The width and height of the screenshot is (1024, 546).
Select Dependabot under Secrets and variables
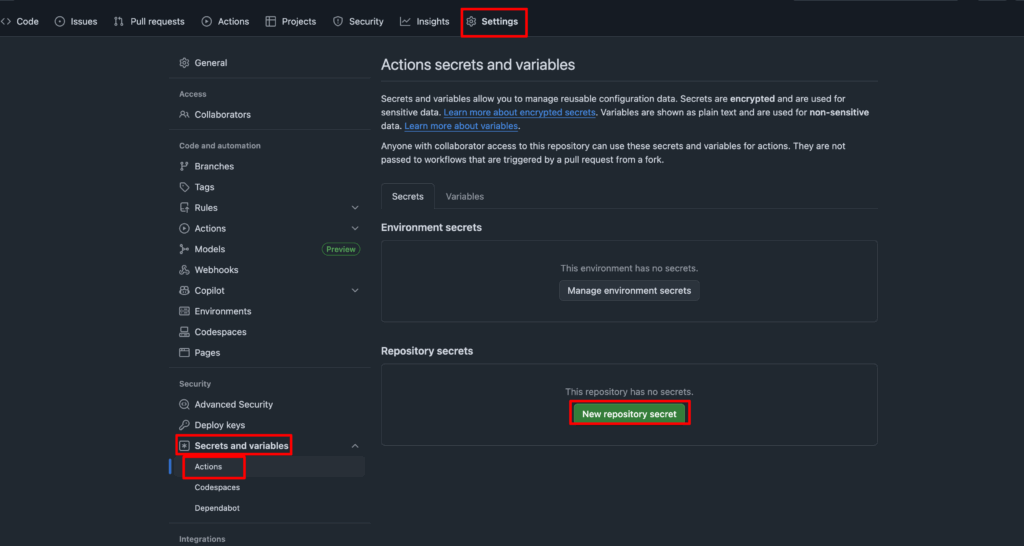coord(217,508)
